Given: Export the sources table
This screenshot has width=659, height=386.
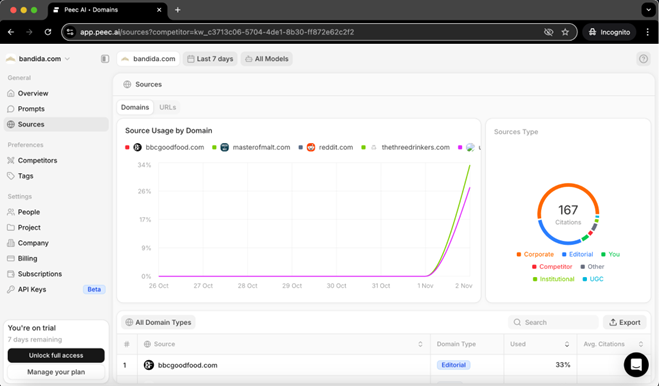Looking at the screenshot, I should (625, 323).
